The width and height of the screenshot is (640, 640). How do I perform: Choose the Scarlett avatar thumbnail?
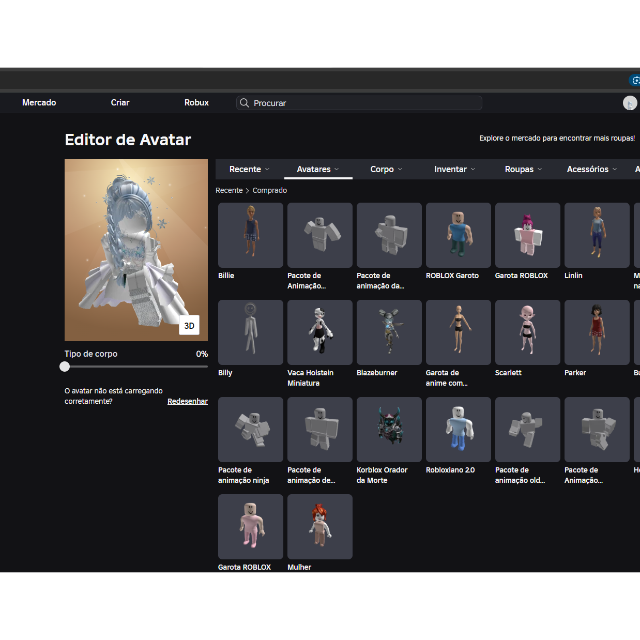point(528,332)
